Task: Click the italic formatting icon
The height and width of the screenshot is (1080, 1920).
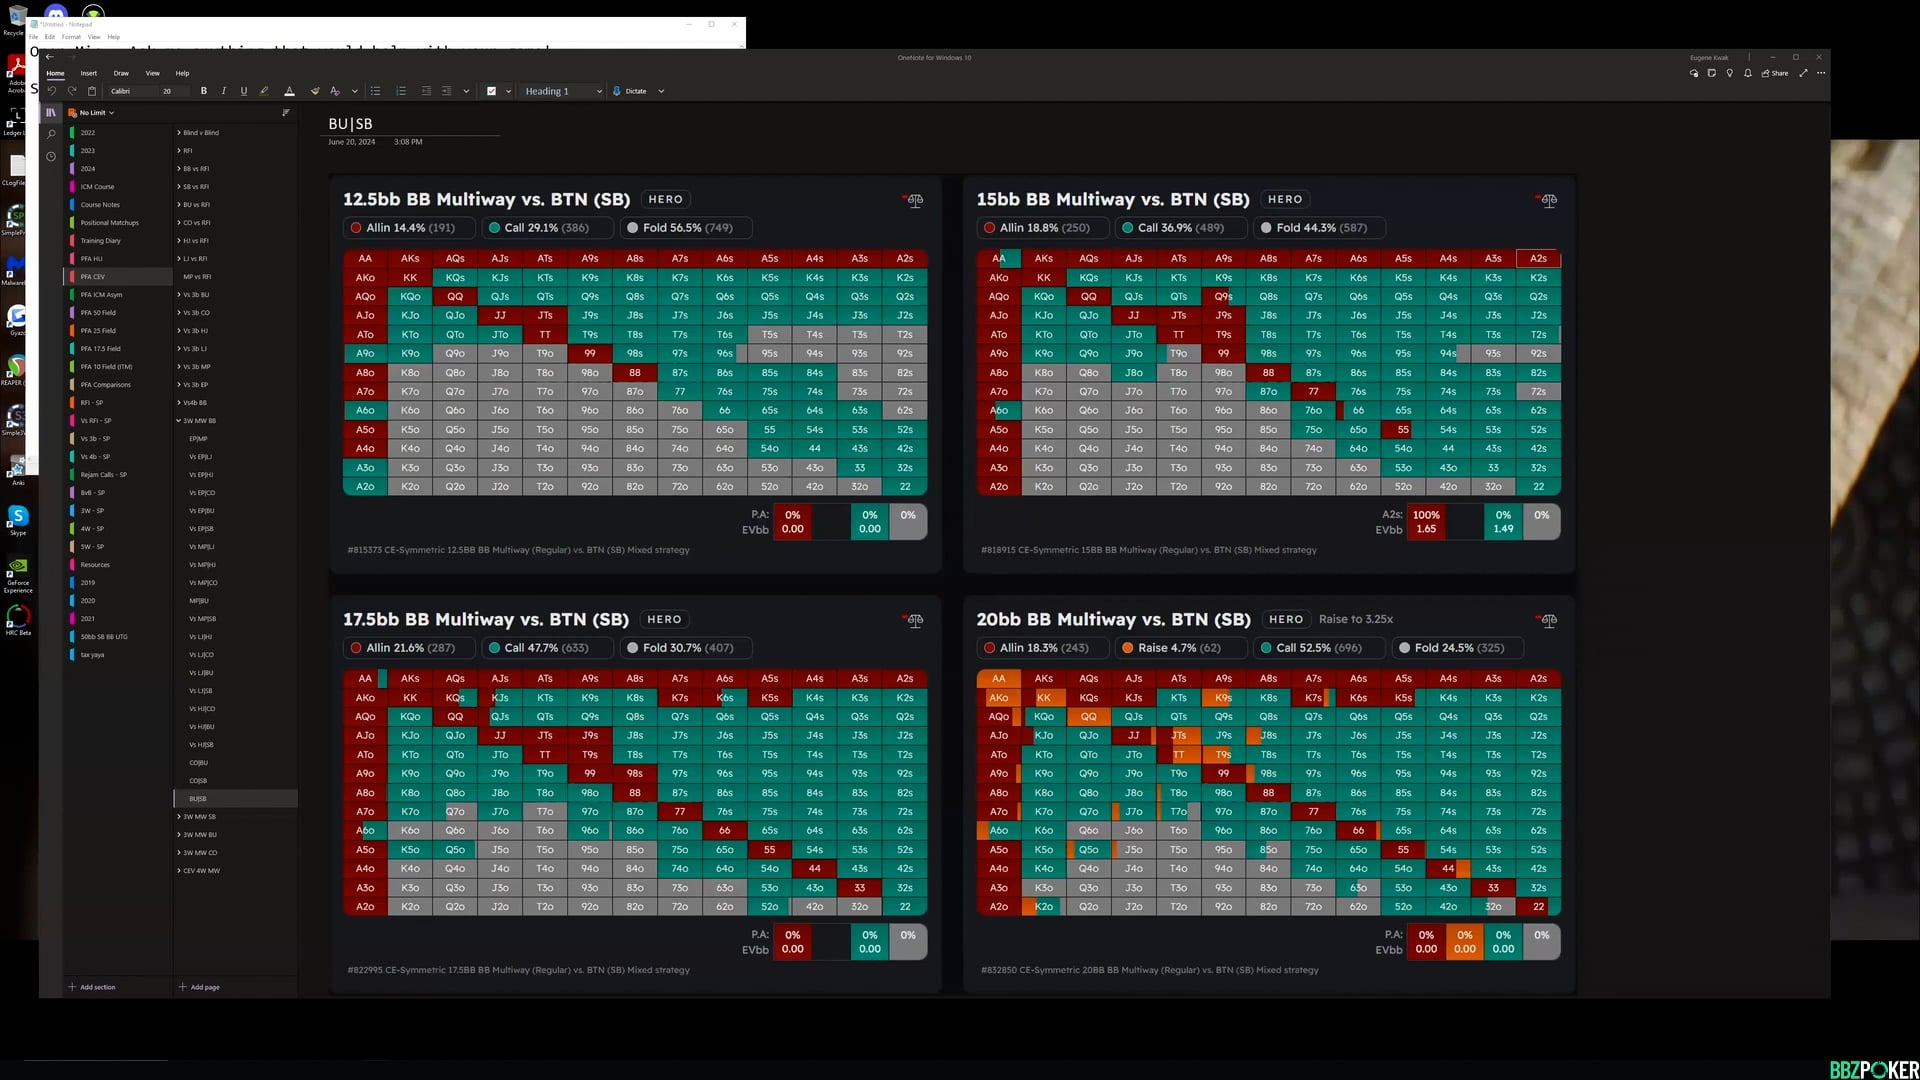Action: pos(223,91)
